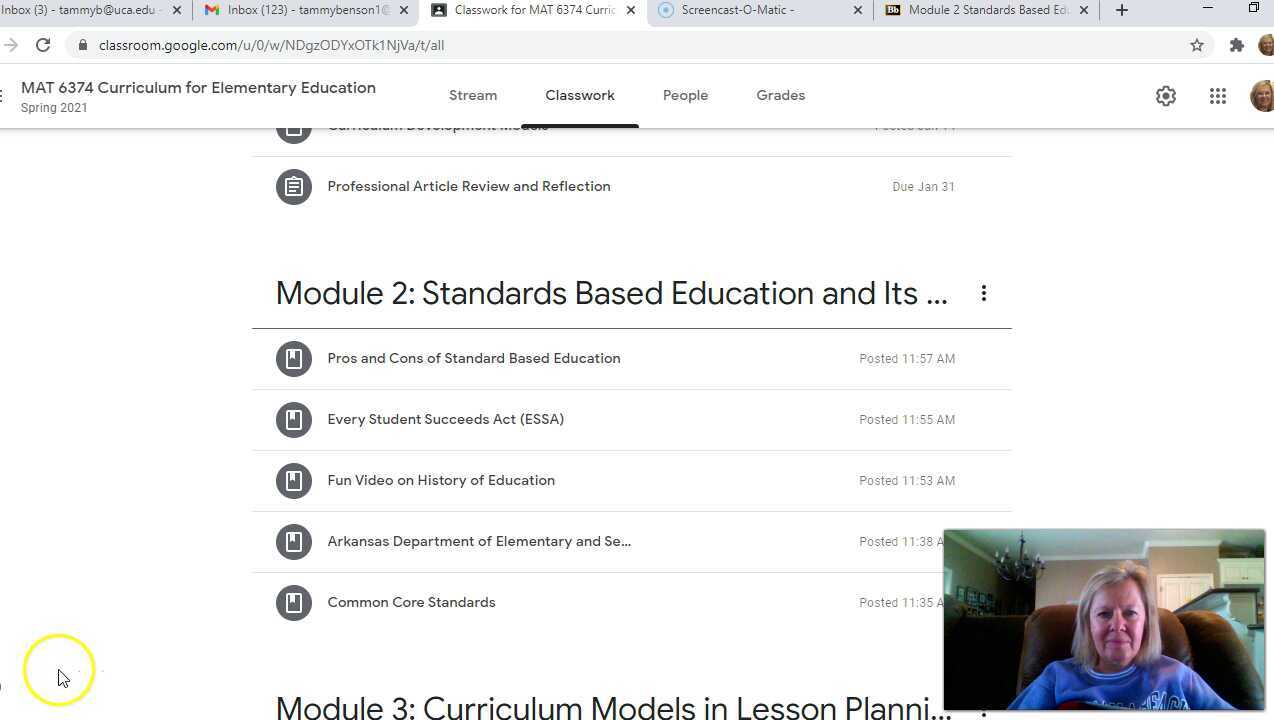Click the material icon for Every Student Succeeds Act
The image size is (1274, 720).
[x=293, y=419]
